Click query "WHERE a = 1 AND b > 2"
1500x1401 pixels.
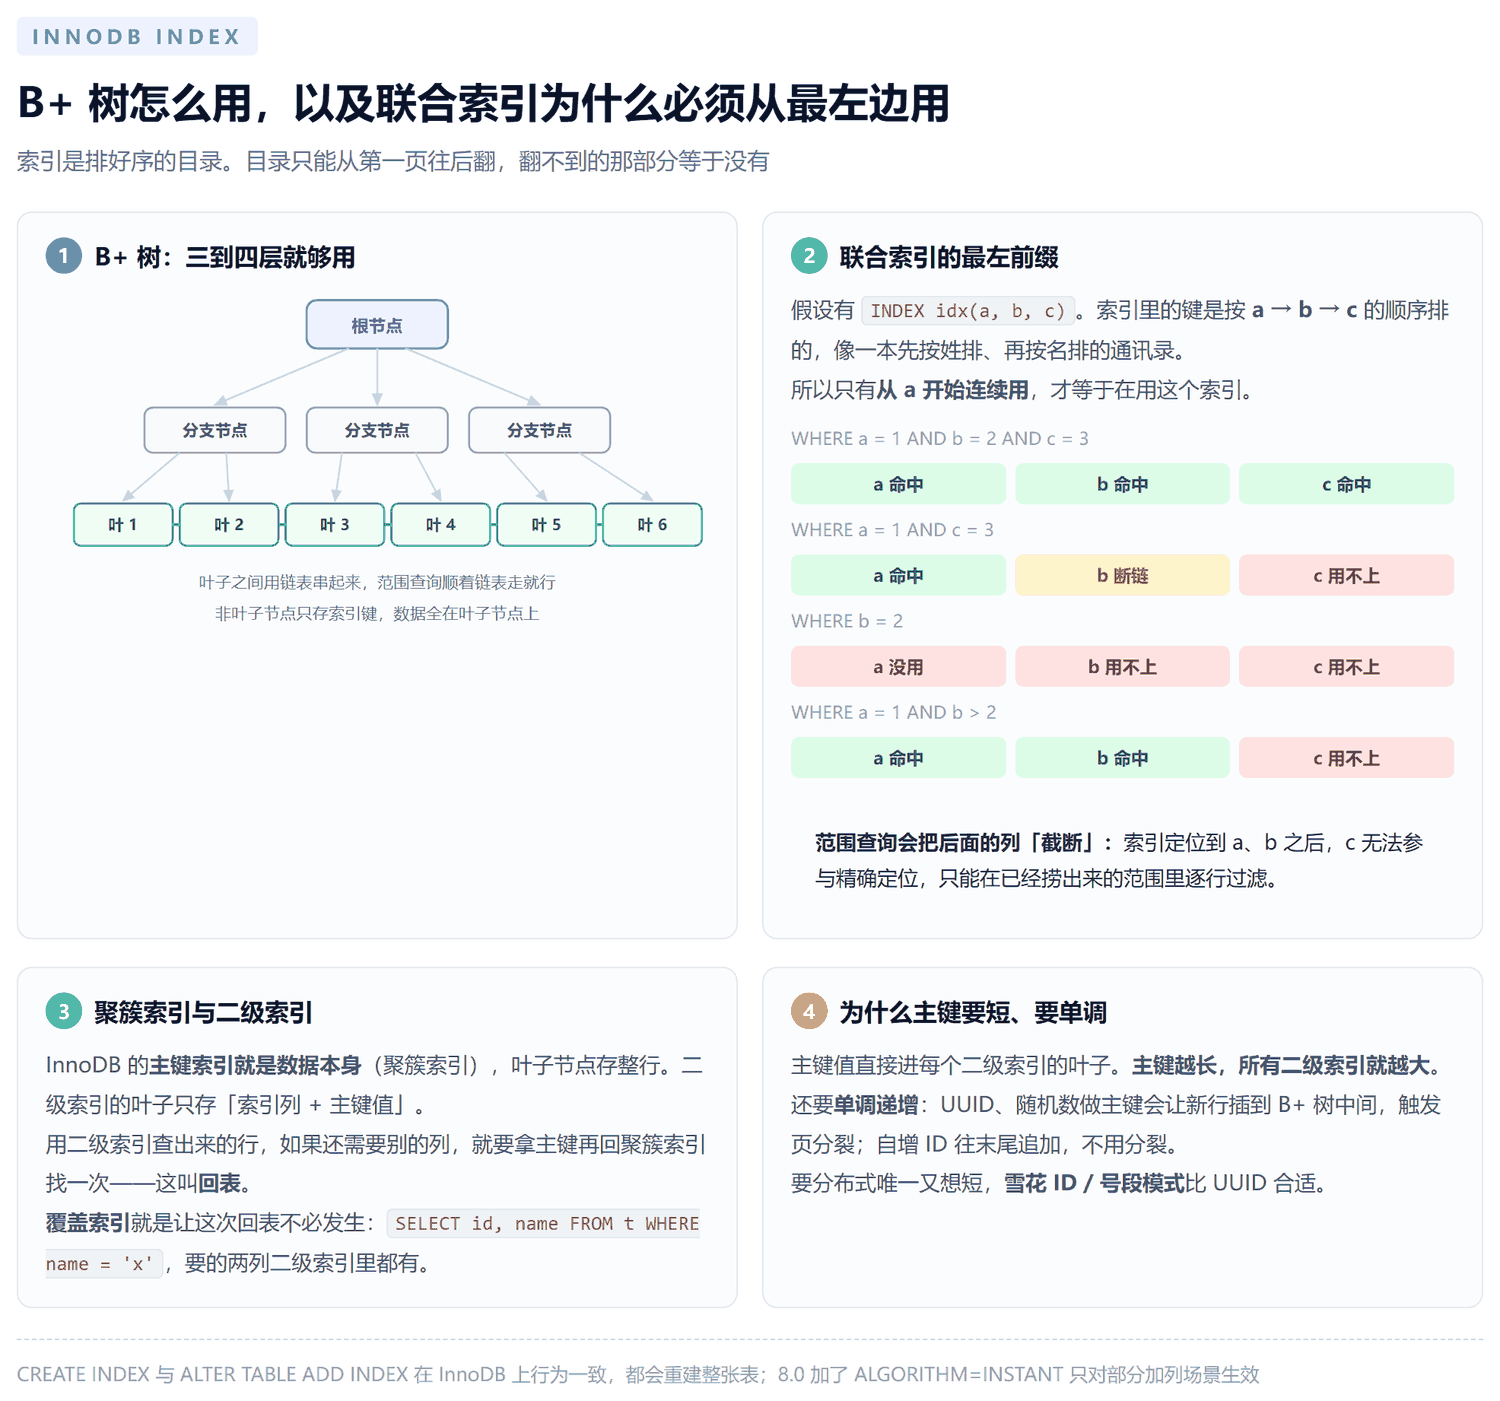(894, 712)
